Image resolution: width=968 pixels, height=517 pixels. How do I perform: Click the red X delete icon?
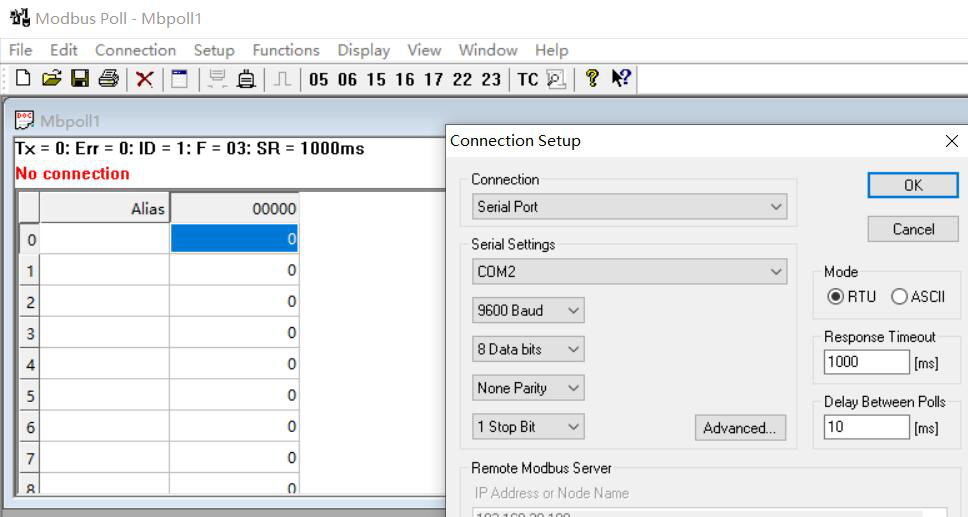145,79
